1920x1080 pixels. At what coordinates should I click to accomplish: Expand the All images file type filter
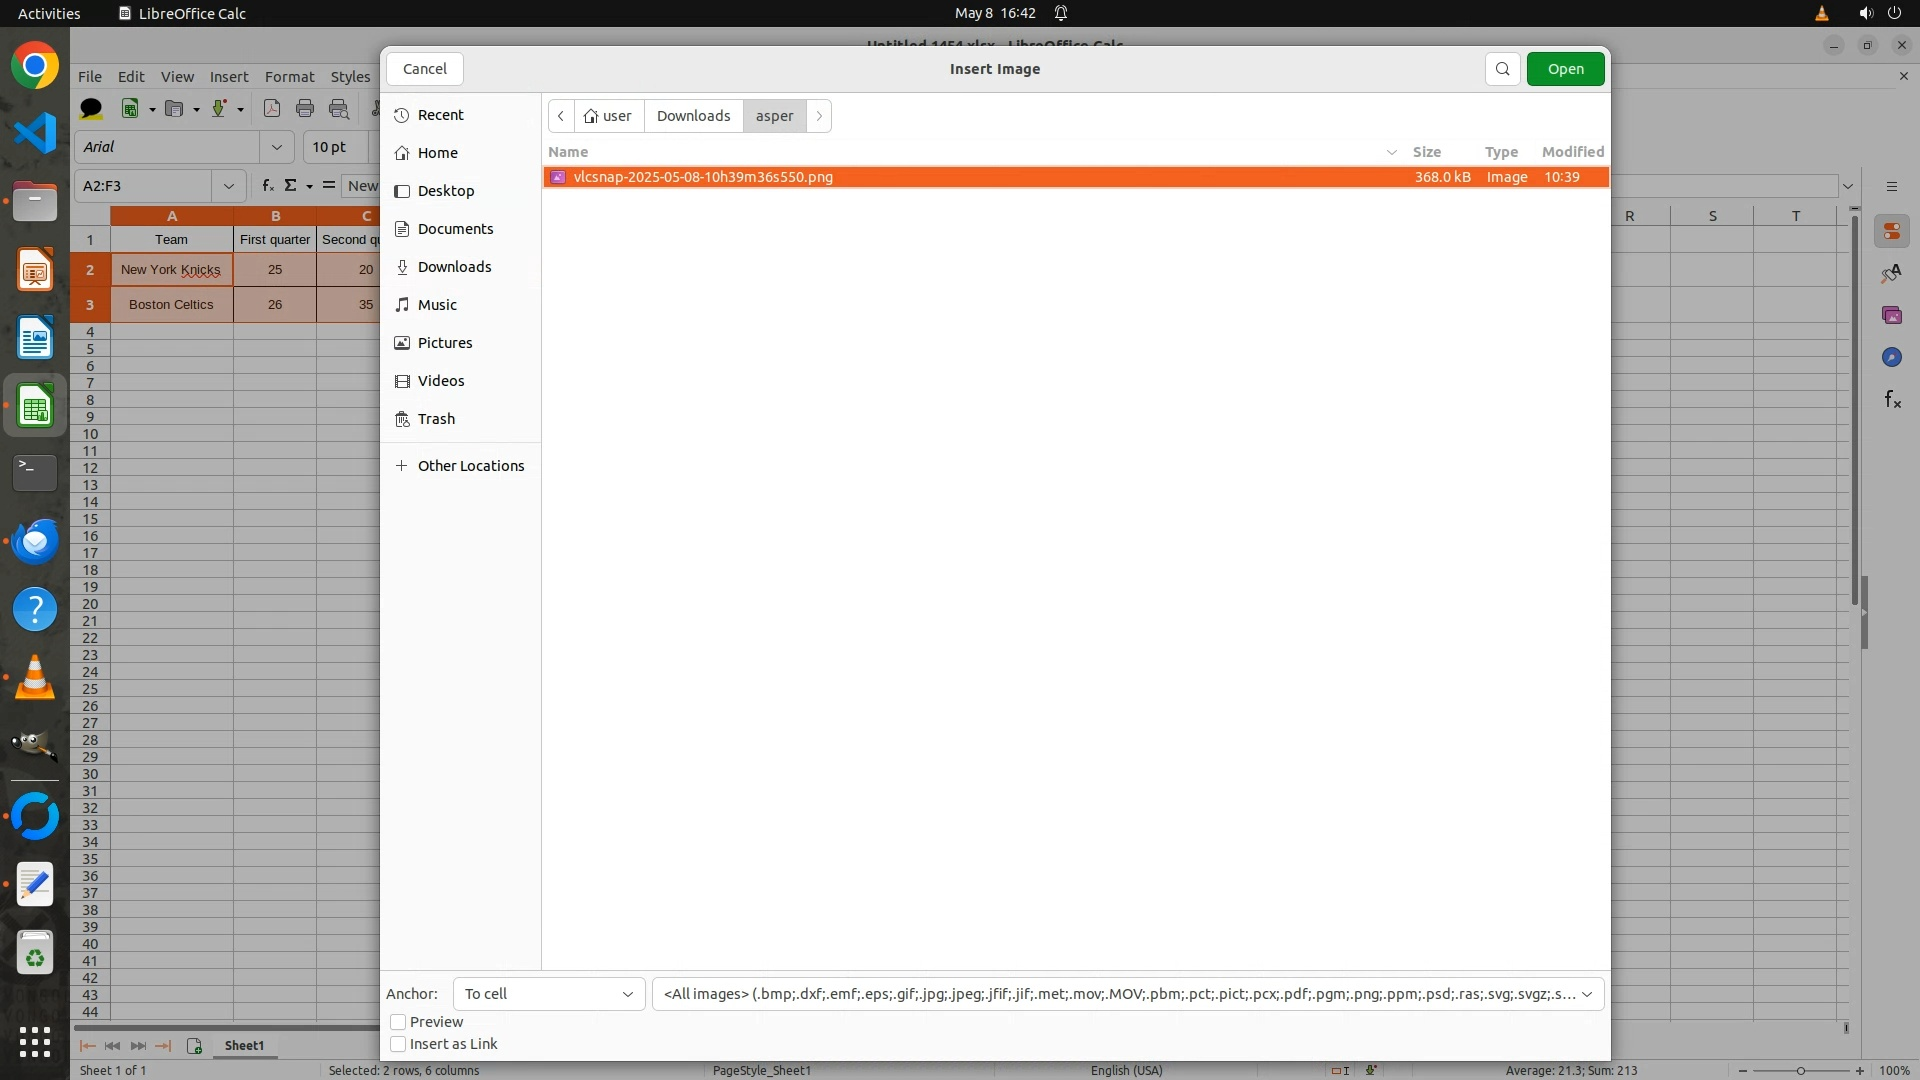(x=1127, y=994)
